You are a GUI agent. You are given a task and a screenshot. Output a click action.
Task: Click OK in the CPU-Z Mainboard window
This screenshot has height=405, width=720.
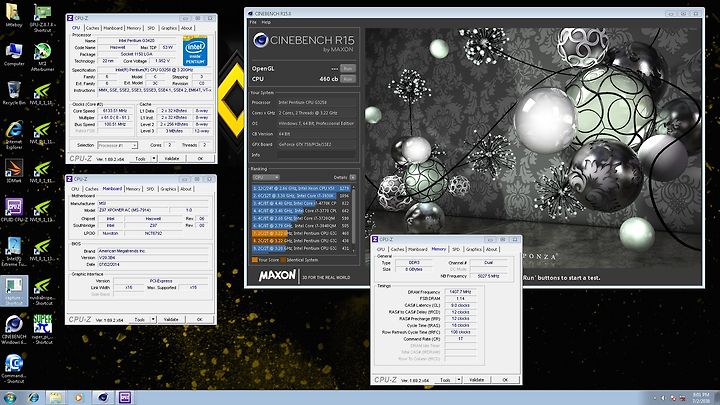(x=199, y=319)
